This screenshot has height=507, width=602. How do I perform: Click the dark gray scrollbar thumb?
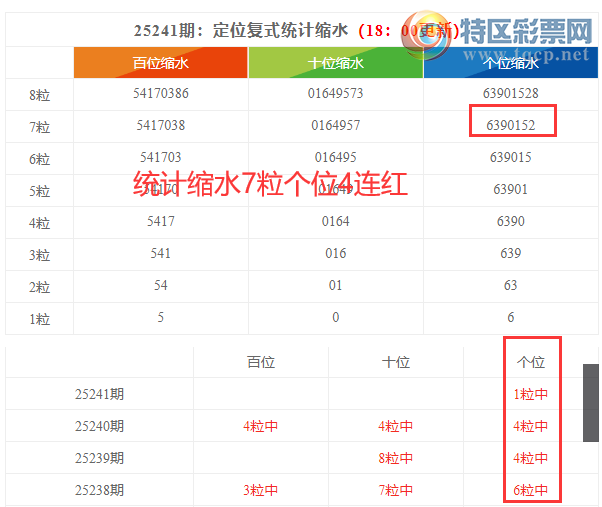point(591,403)
